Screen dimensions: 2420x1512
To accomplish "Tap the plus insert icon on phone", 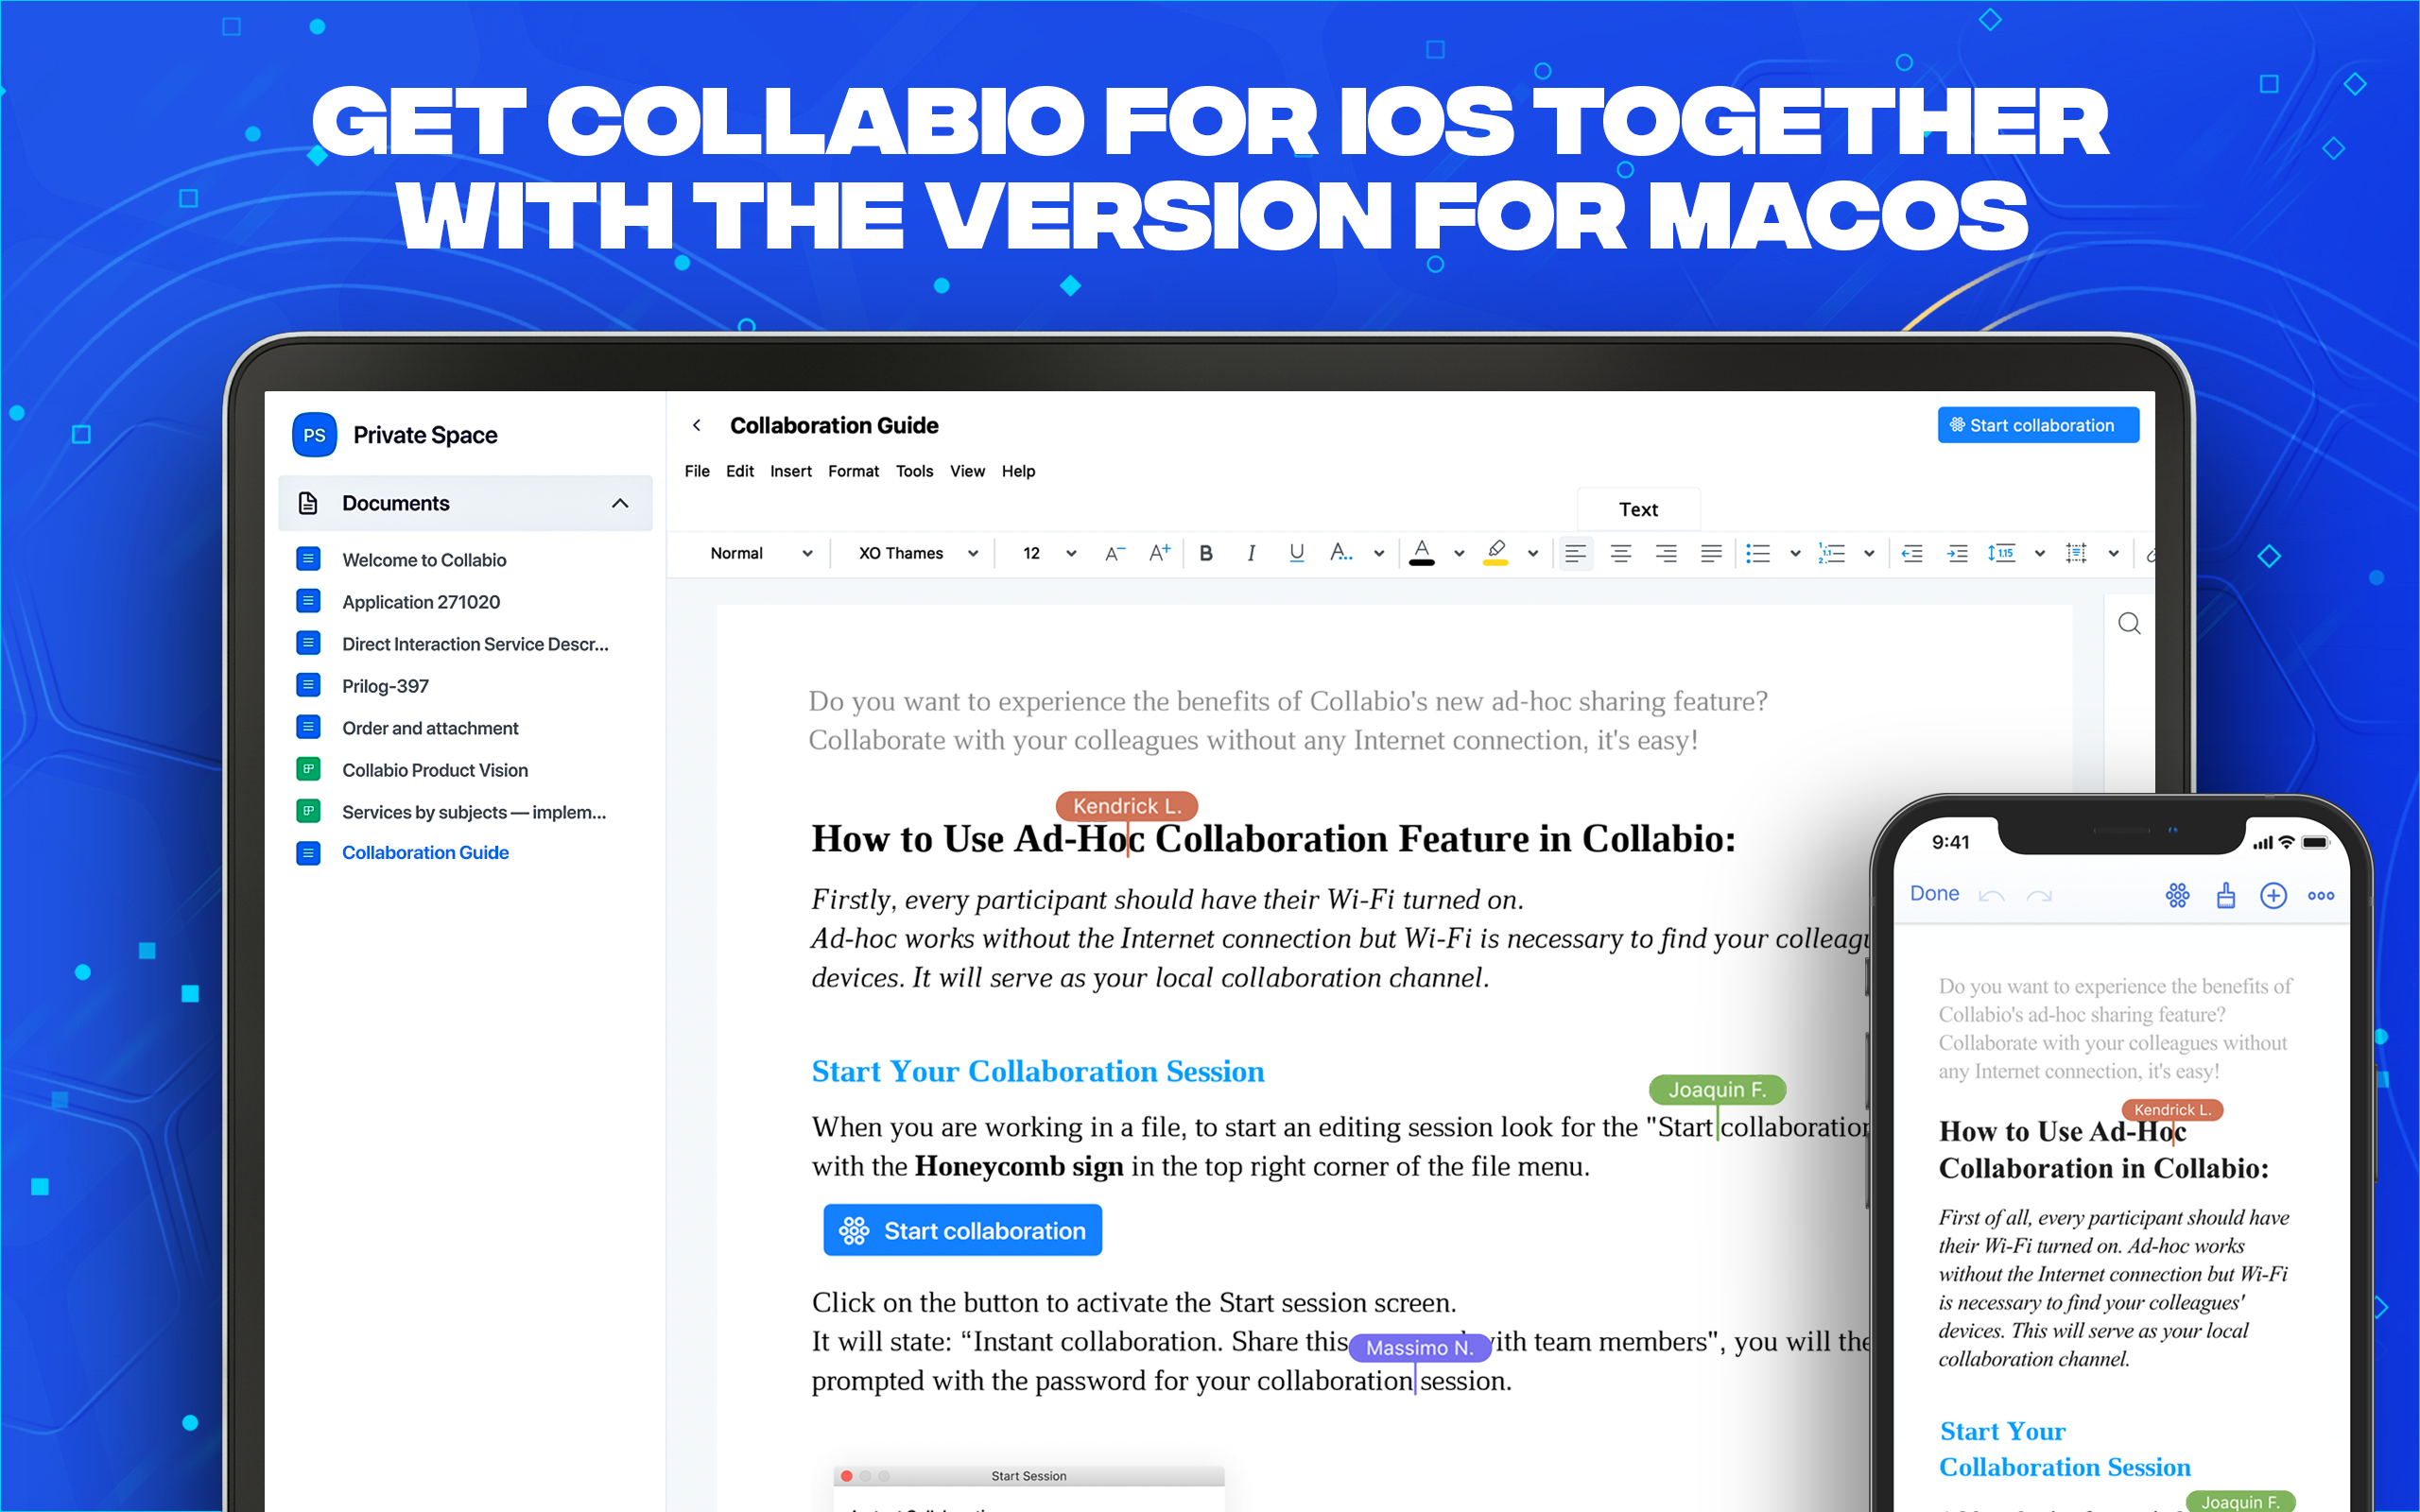I will click(x=2273, y=895).
